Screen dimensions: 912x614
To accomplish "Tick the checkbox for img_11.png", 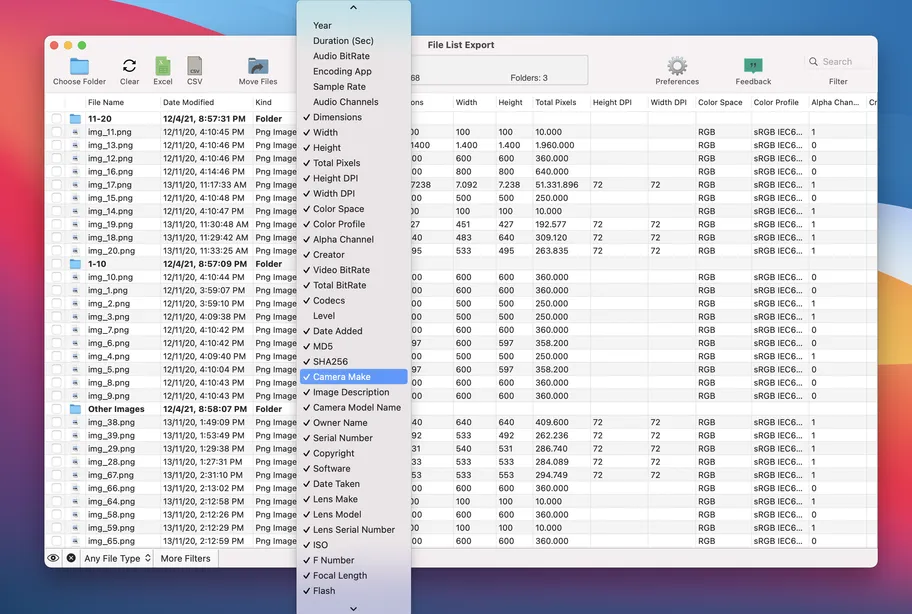I will (x=56, y=132).
